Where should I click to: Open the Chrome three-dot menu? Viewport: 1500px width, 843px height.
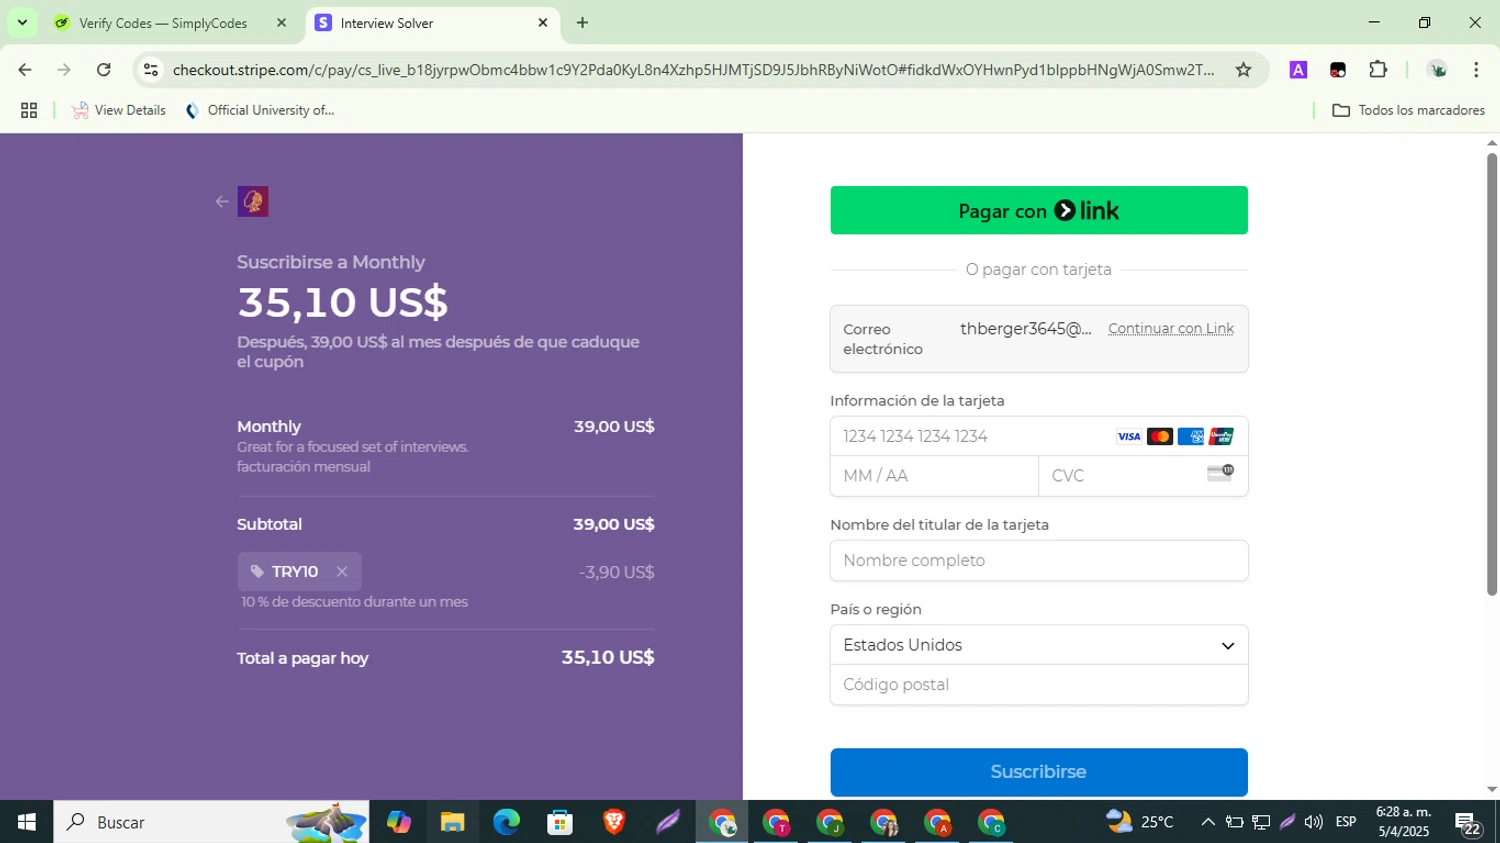point(1476,70)
